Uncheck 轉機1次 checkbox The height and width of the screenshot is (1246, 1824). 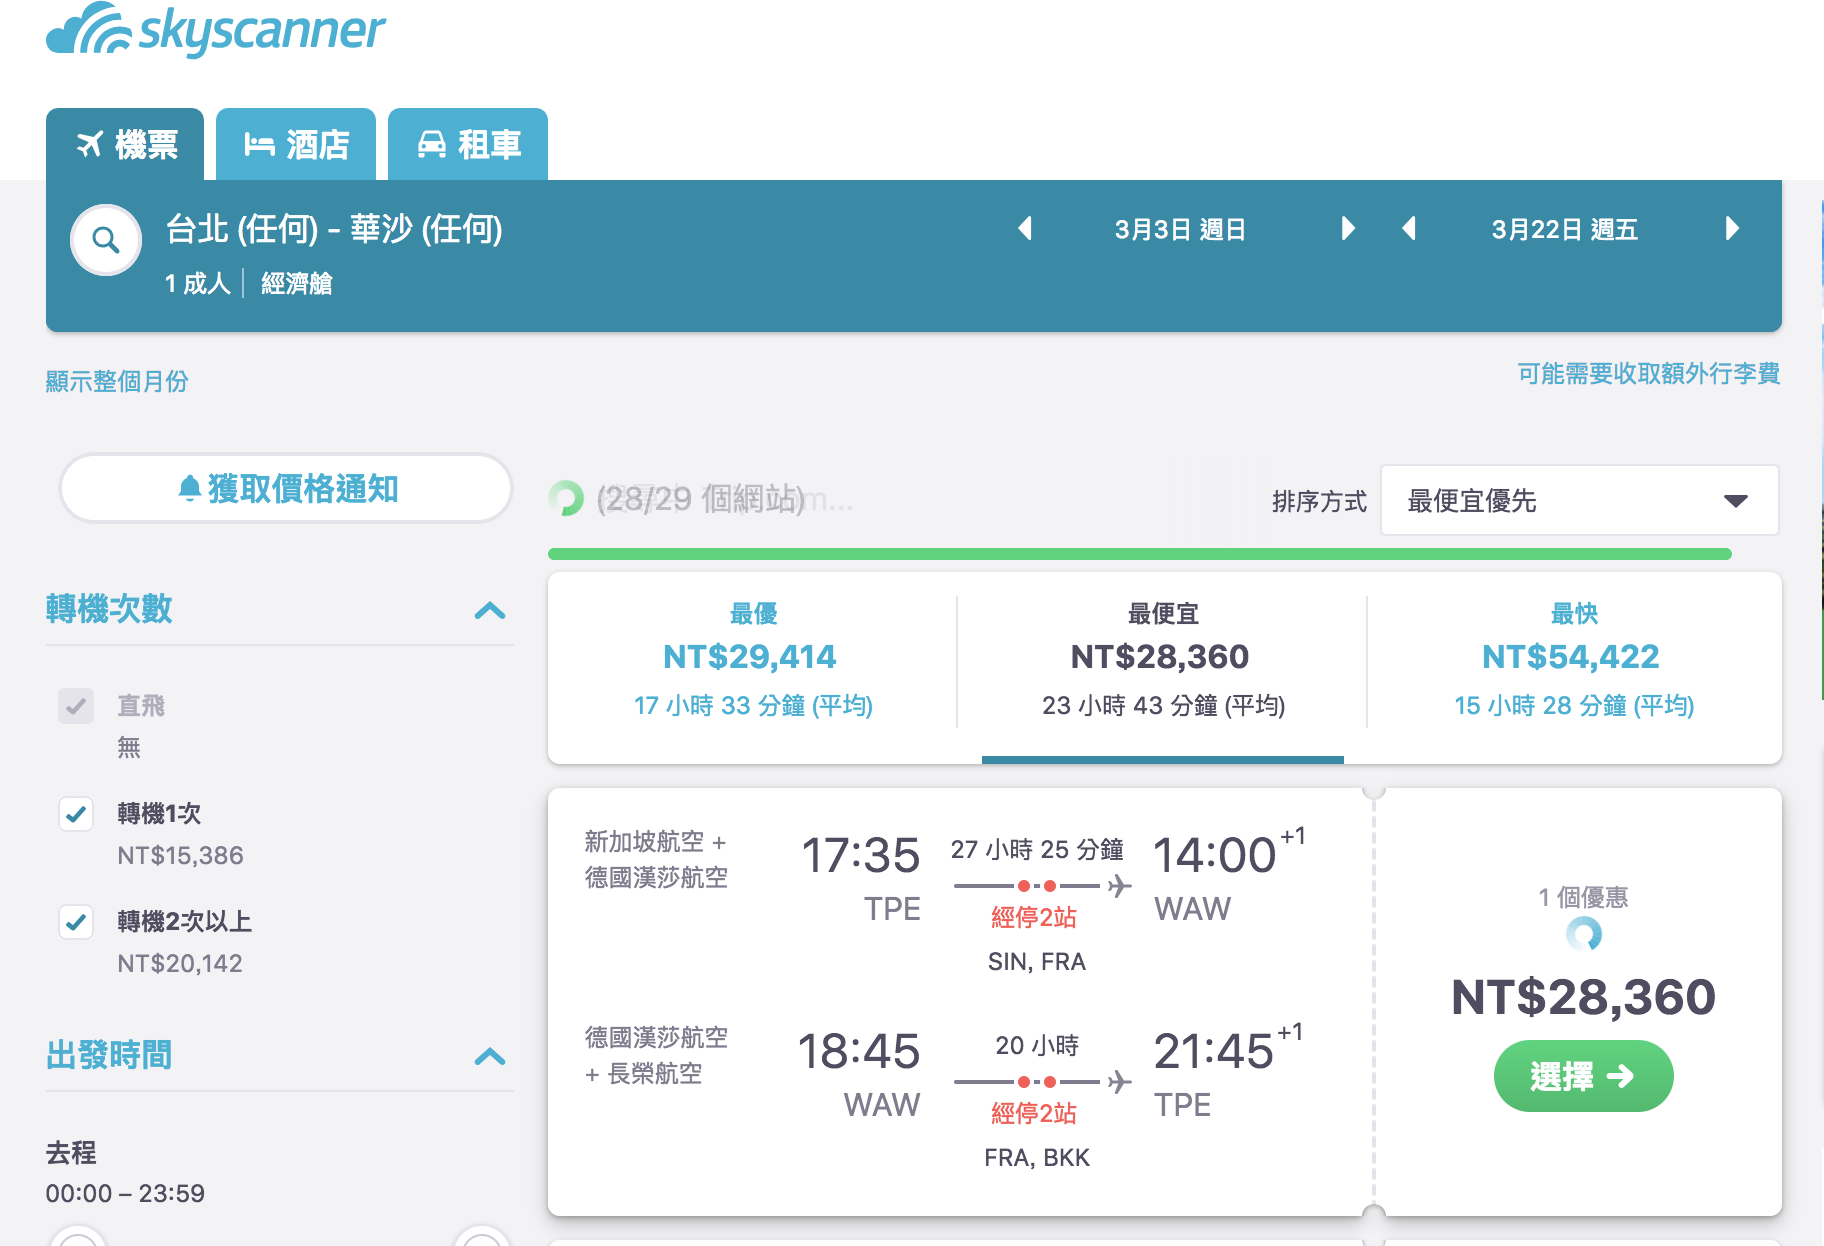76,814
